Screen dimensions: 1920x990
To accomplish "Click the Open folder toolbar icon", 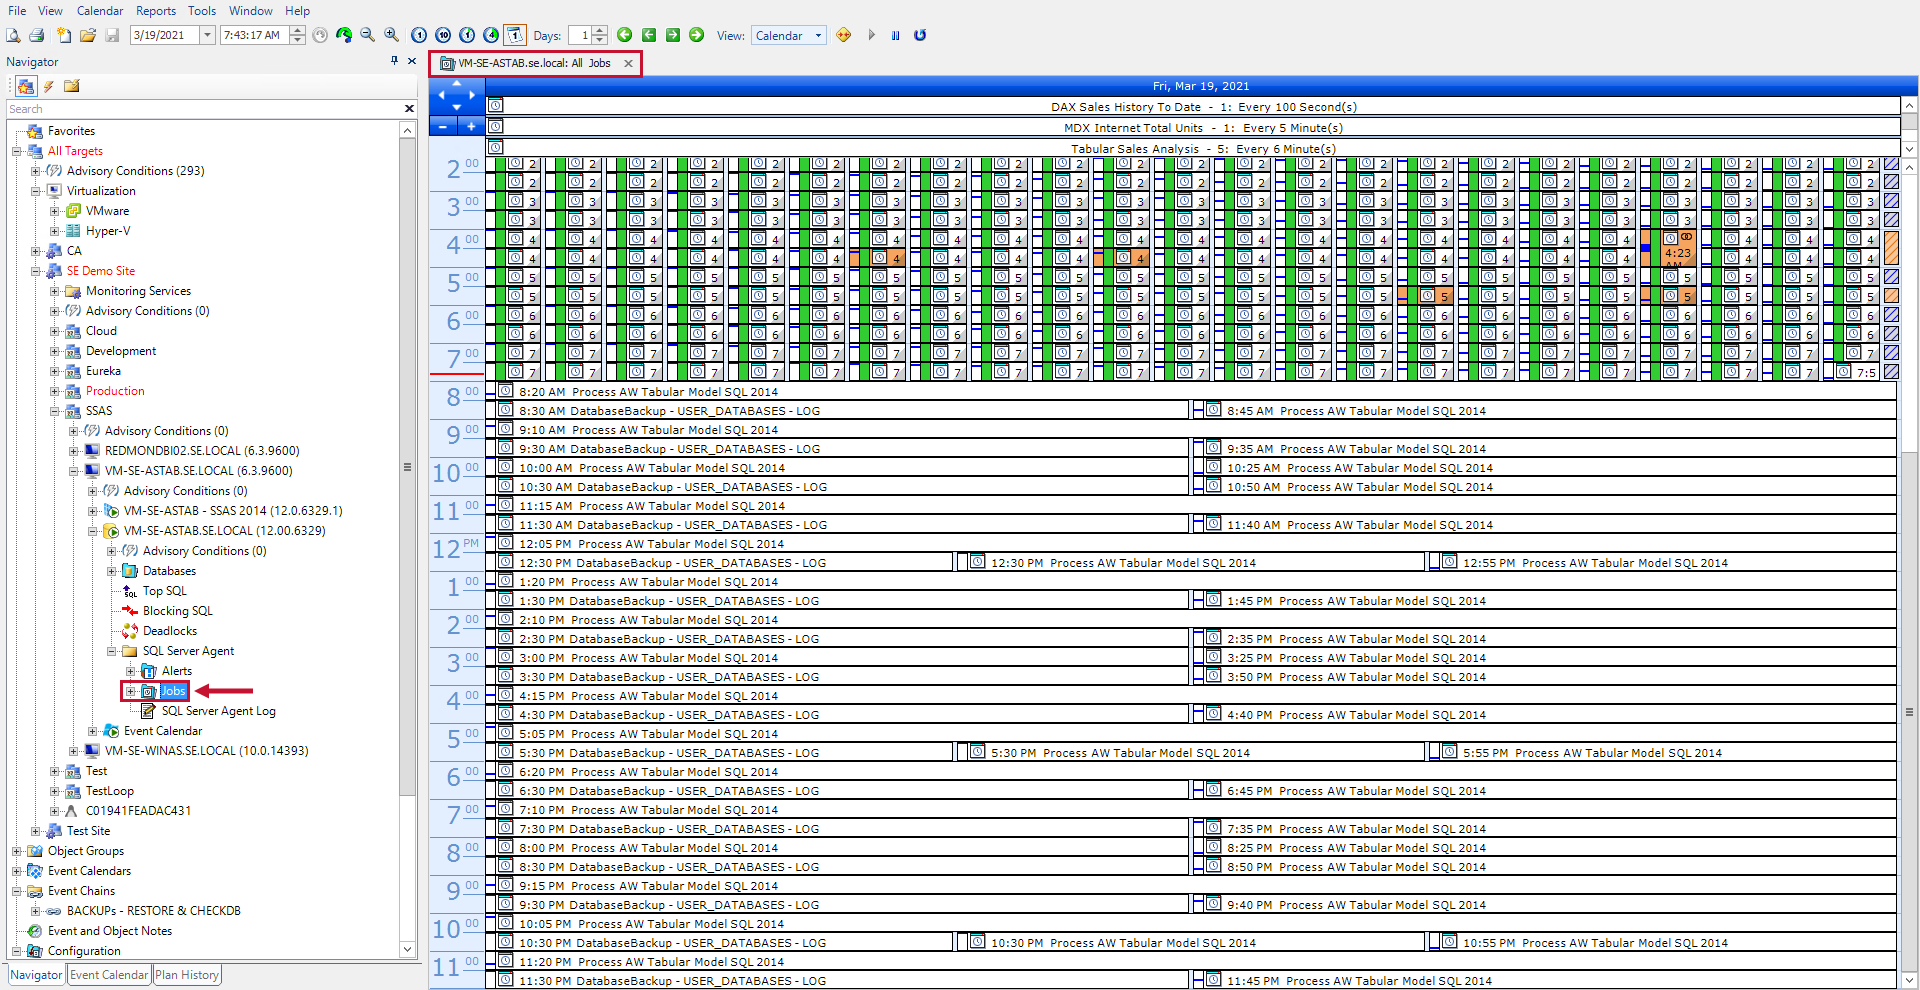I will (88, 35).
